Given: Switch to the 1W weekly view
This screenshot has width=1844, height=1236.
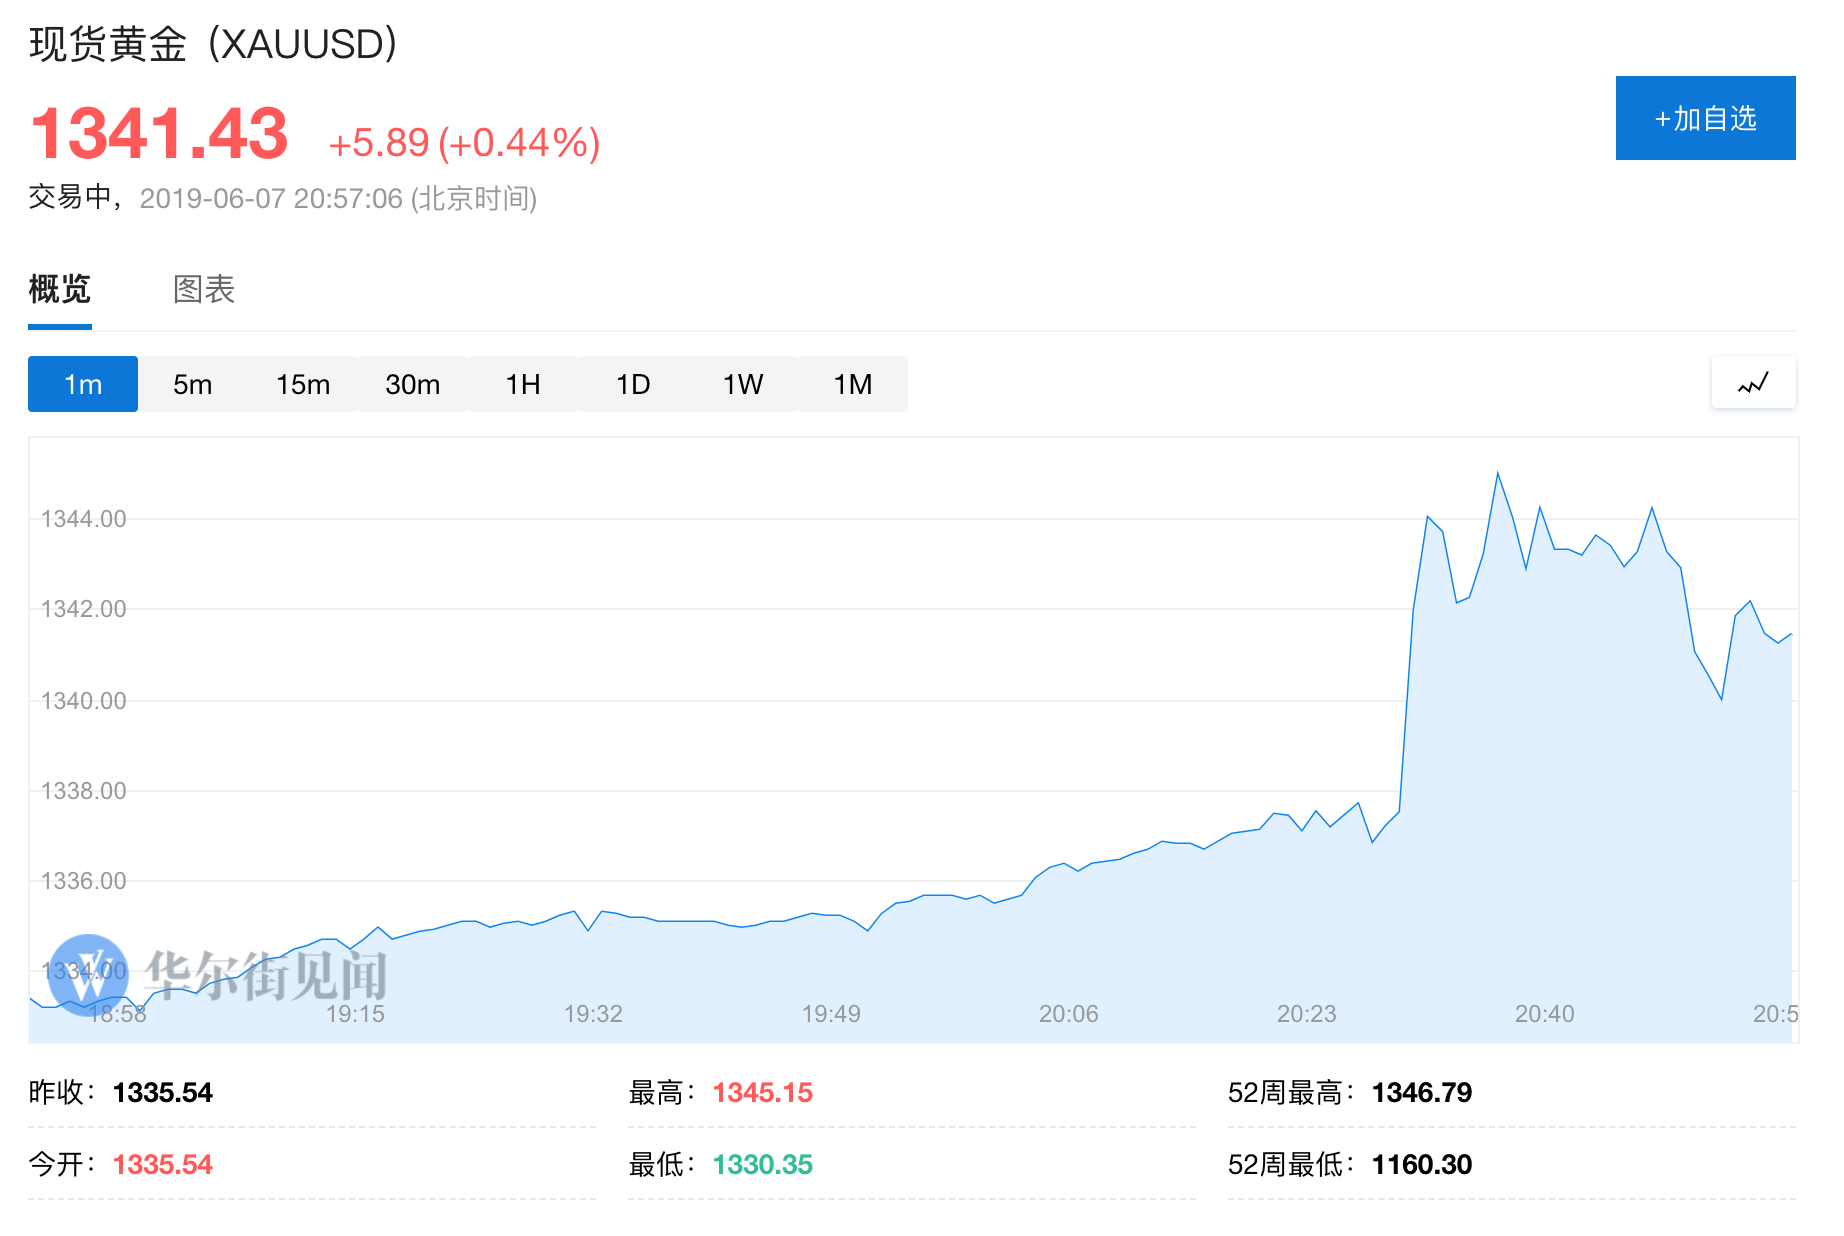Looking at the screenshot, I should coord(743,384).
